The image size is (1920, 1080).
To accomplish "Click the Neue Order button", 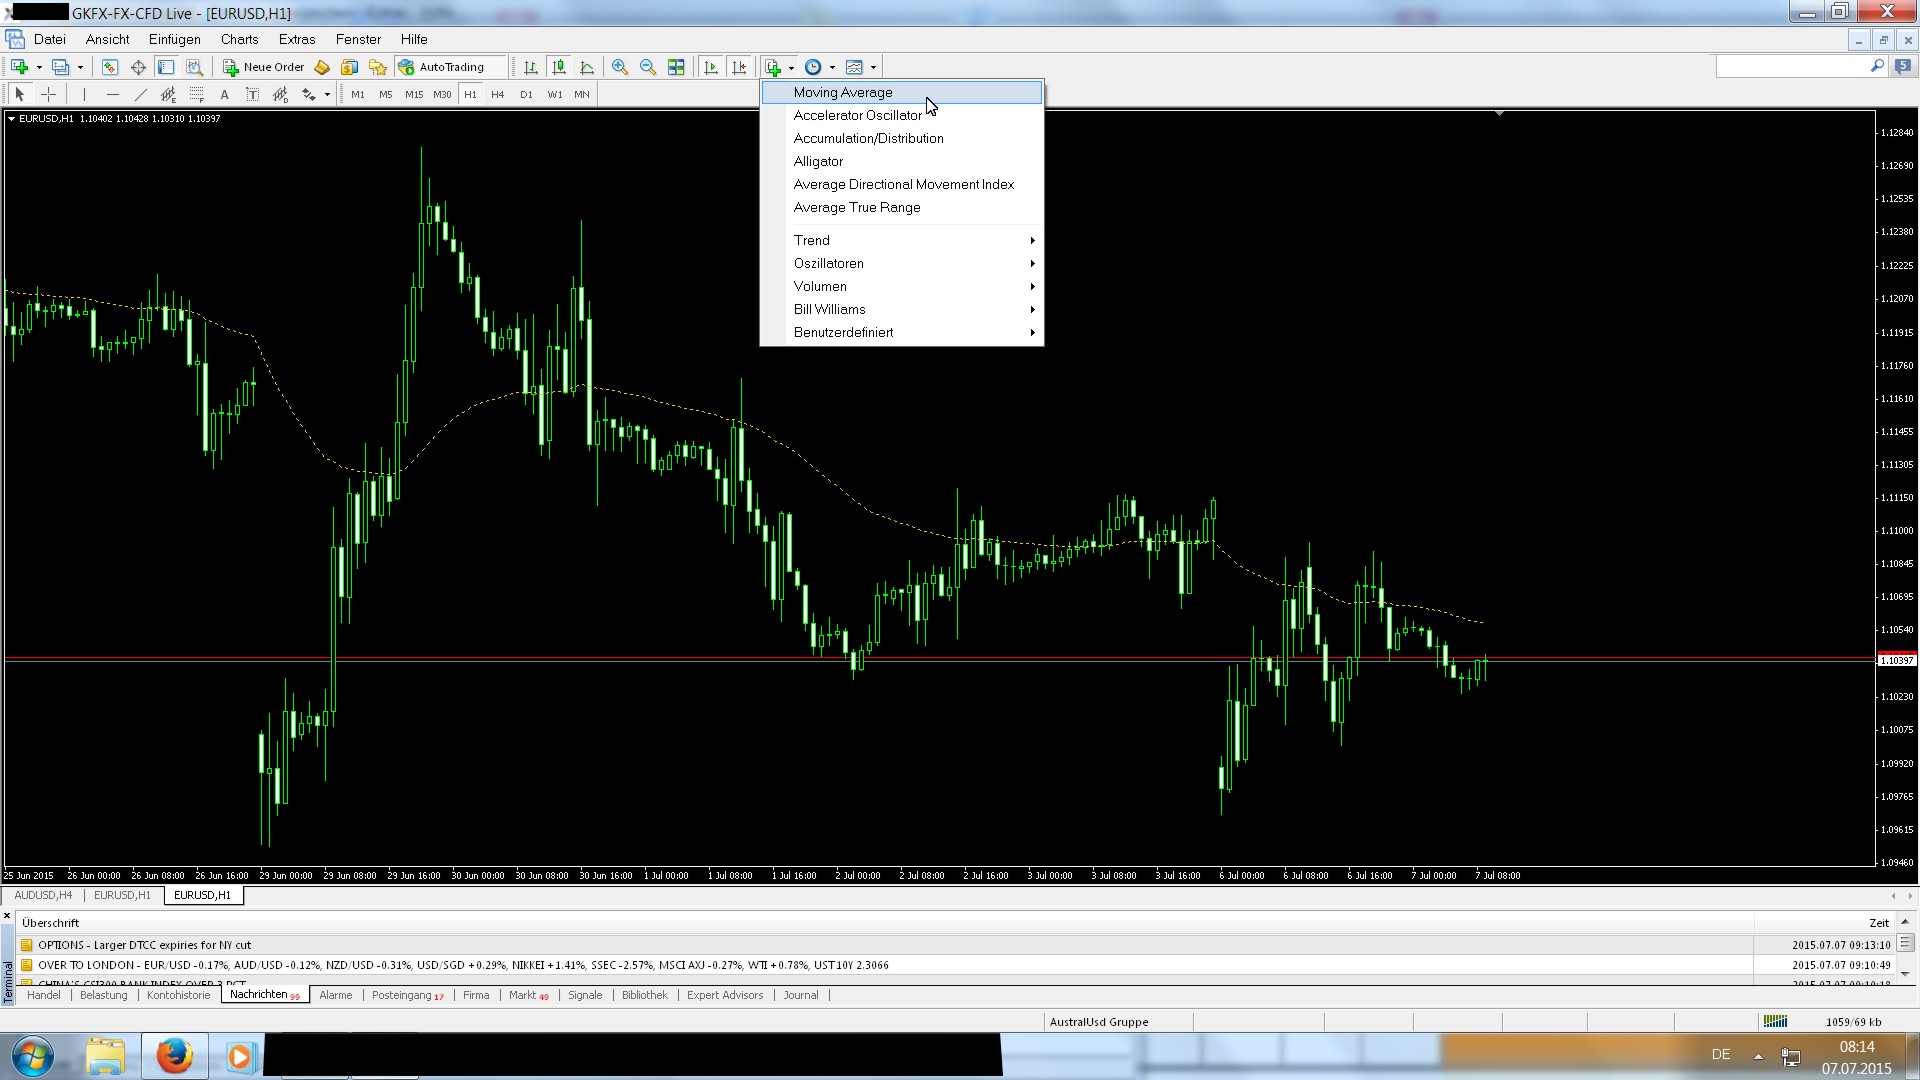I will 264,67.
